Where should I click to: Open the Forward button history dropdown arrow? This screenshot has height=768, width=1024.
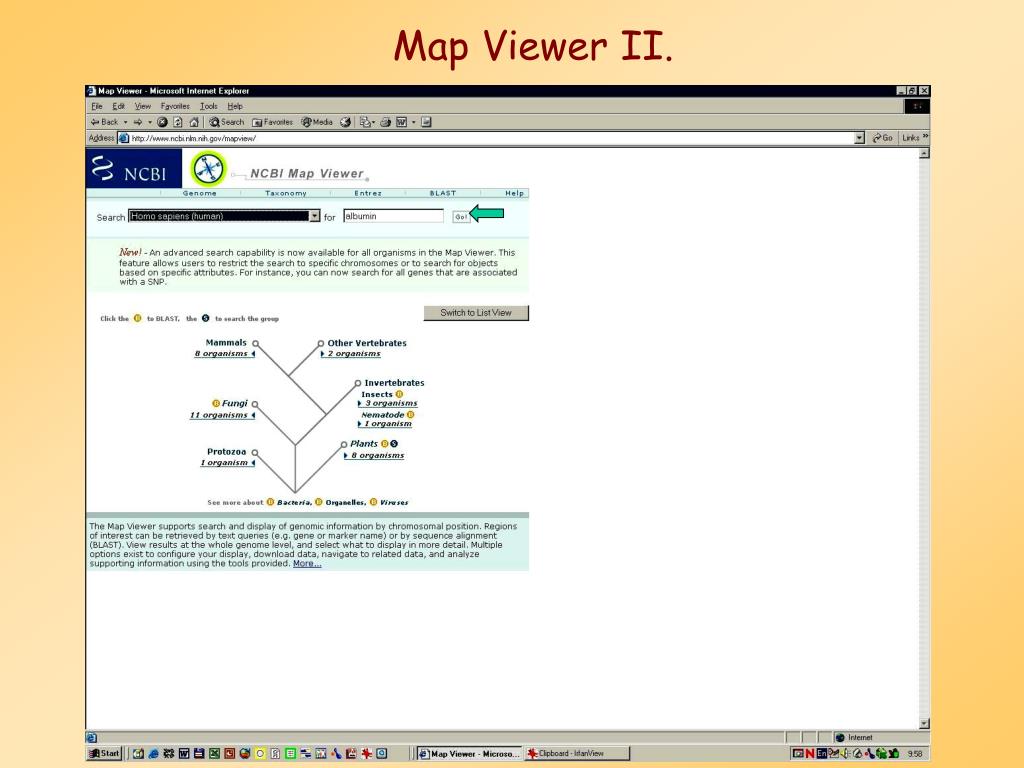pos(150,122)
